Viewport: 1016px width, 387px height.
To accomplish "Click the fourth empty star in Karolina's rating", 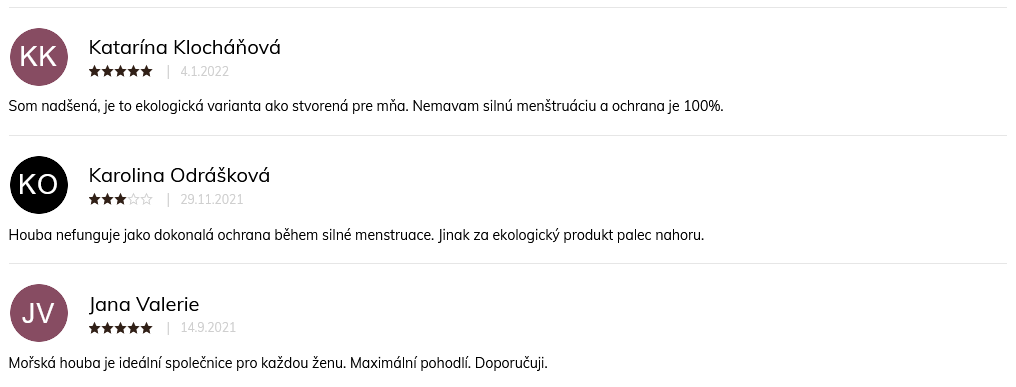I will click(133, 200).
